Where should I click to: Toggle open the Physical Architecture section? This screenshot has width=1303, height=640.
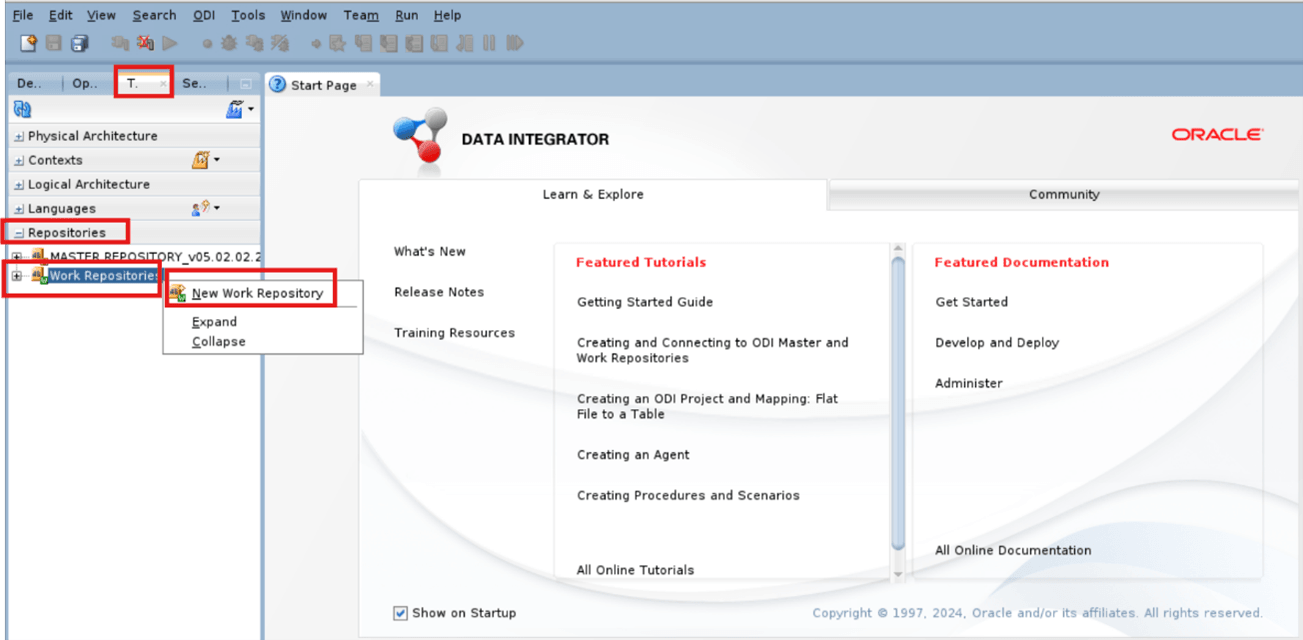click(19, 135)
